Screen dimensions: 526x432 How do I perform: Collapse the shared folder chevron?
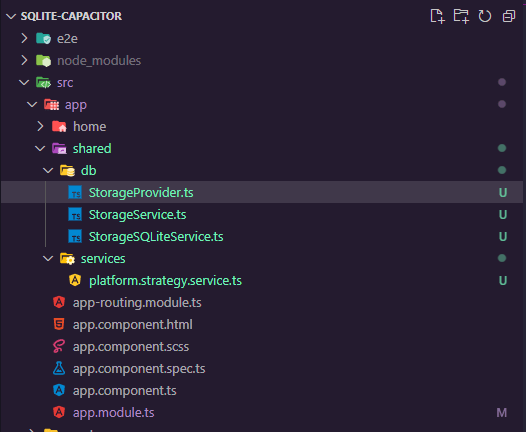[40, 148]
